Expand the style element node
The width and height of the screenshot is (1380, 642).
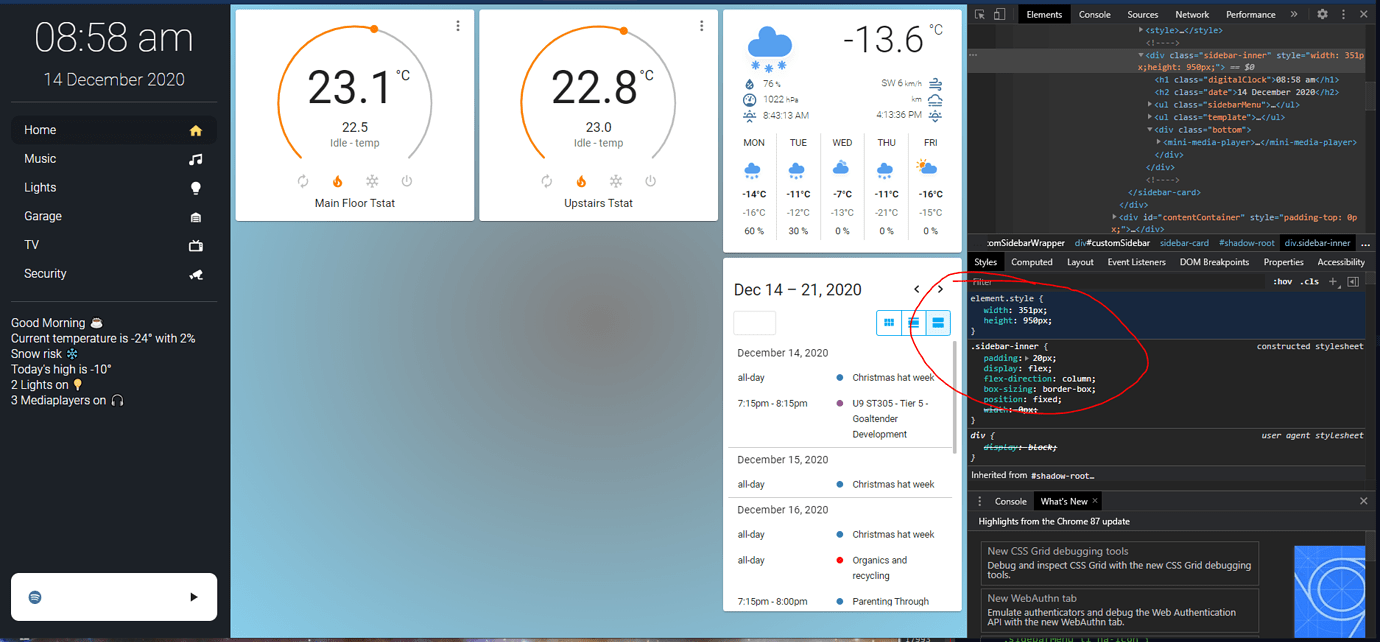(1141, 30)
